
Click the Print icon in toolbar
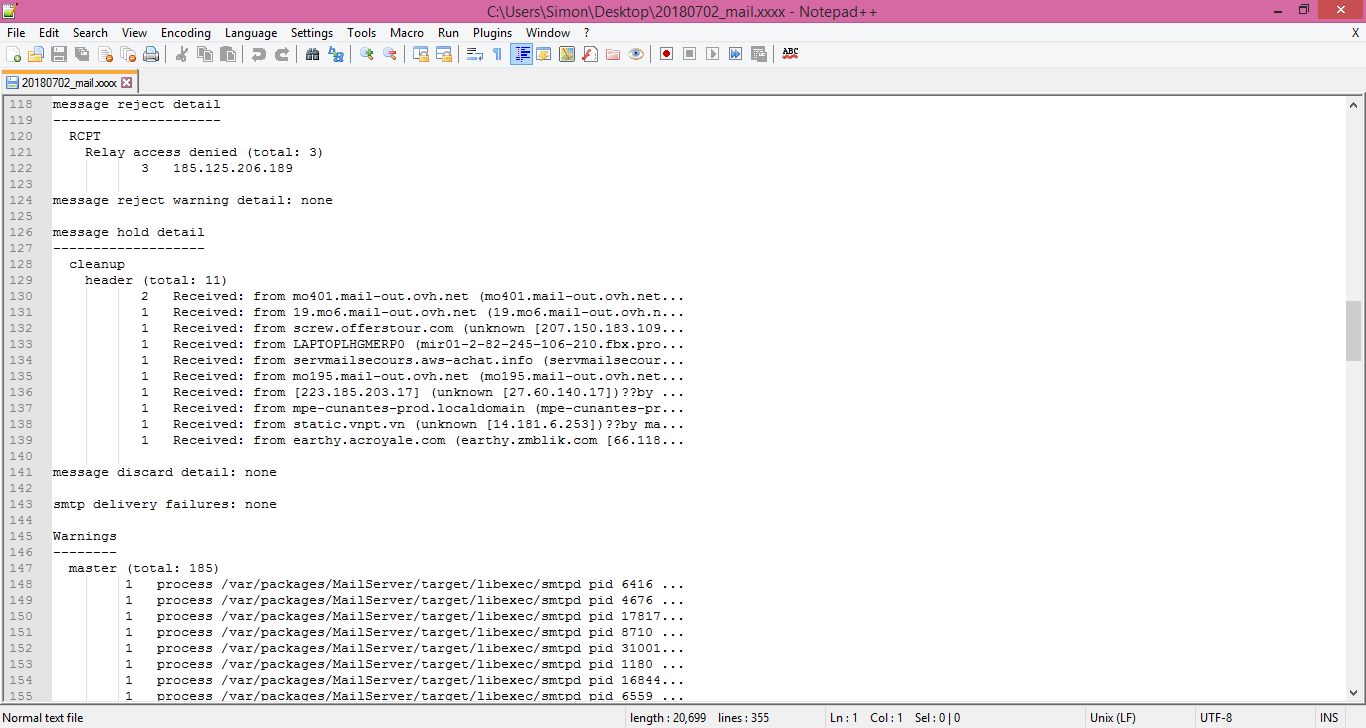point(151,54)
